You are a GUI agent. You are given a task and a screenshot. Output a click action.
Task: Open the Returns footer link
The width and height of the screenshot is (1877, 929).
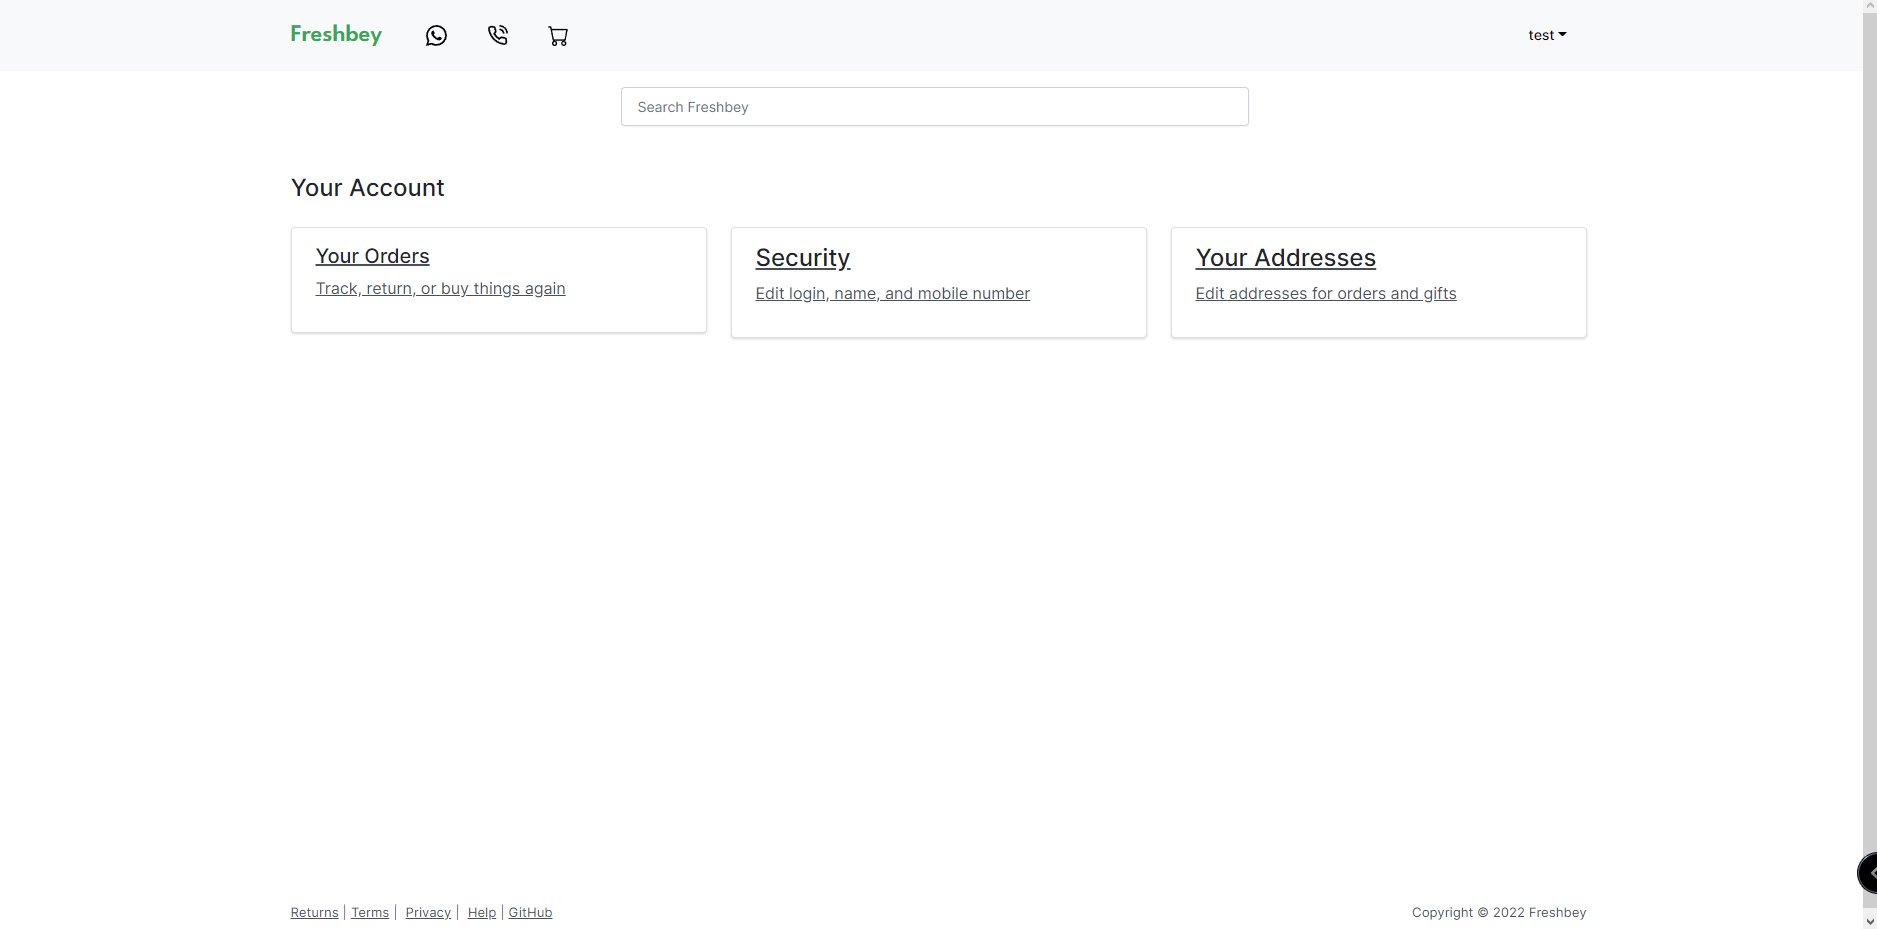(x=314, y=912)
